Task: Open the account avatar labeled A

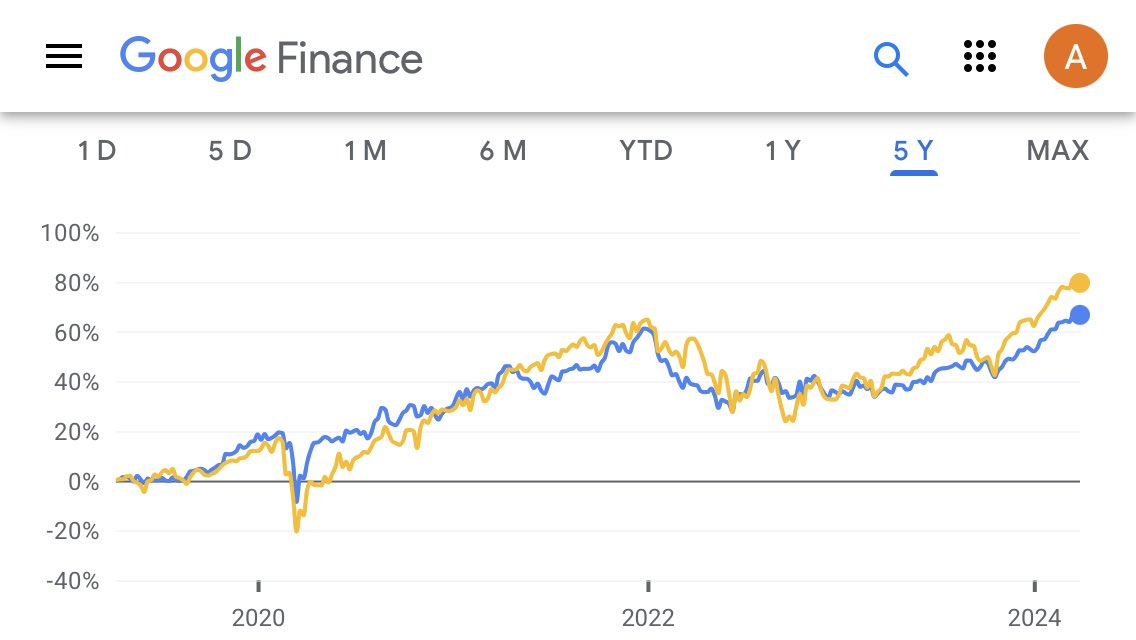Action: (1075, 57)
